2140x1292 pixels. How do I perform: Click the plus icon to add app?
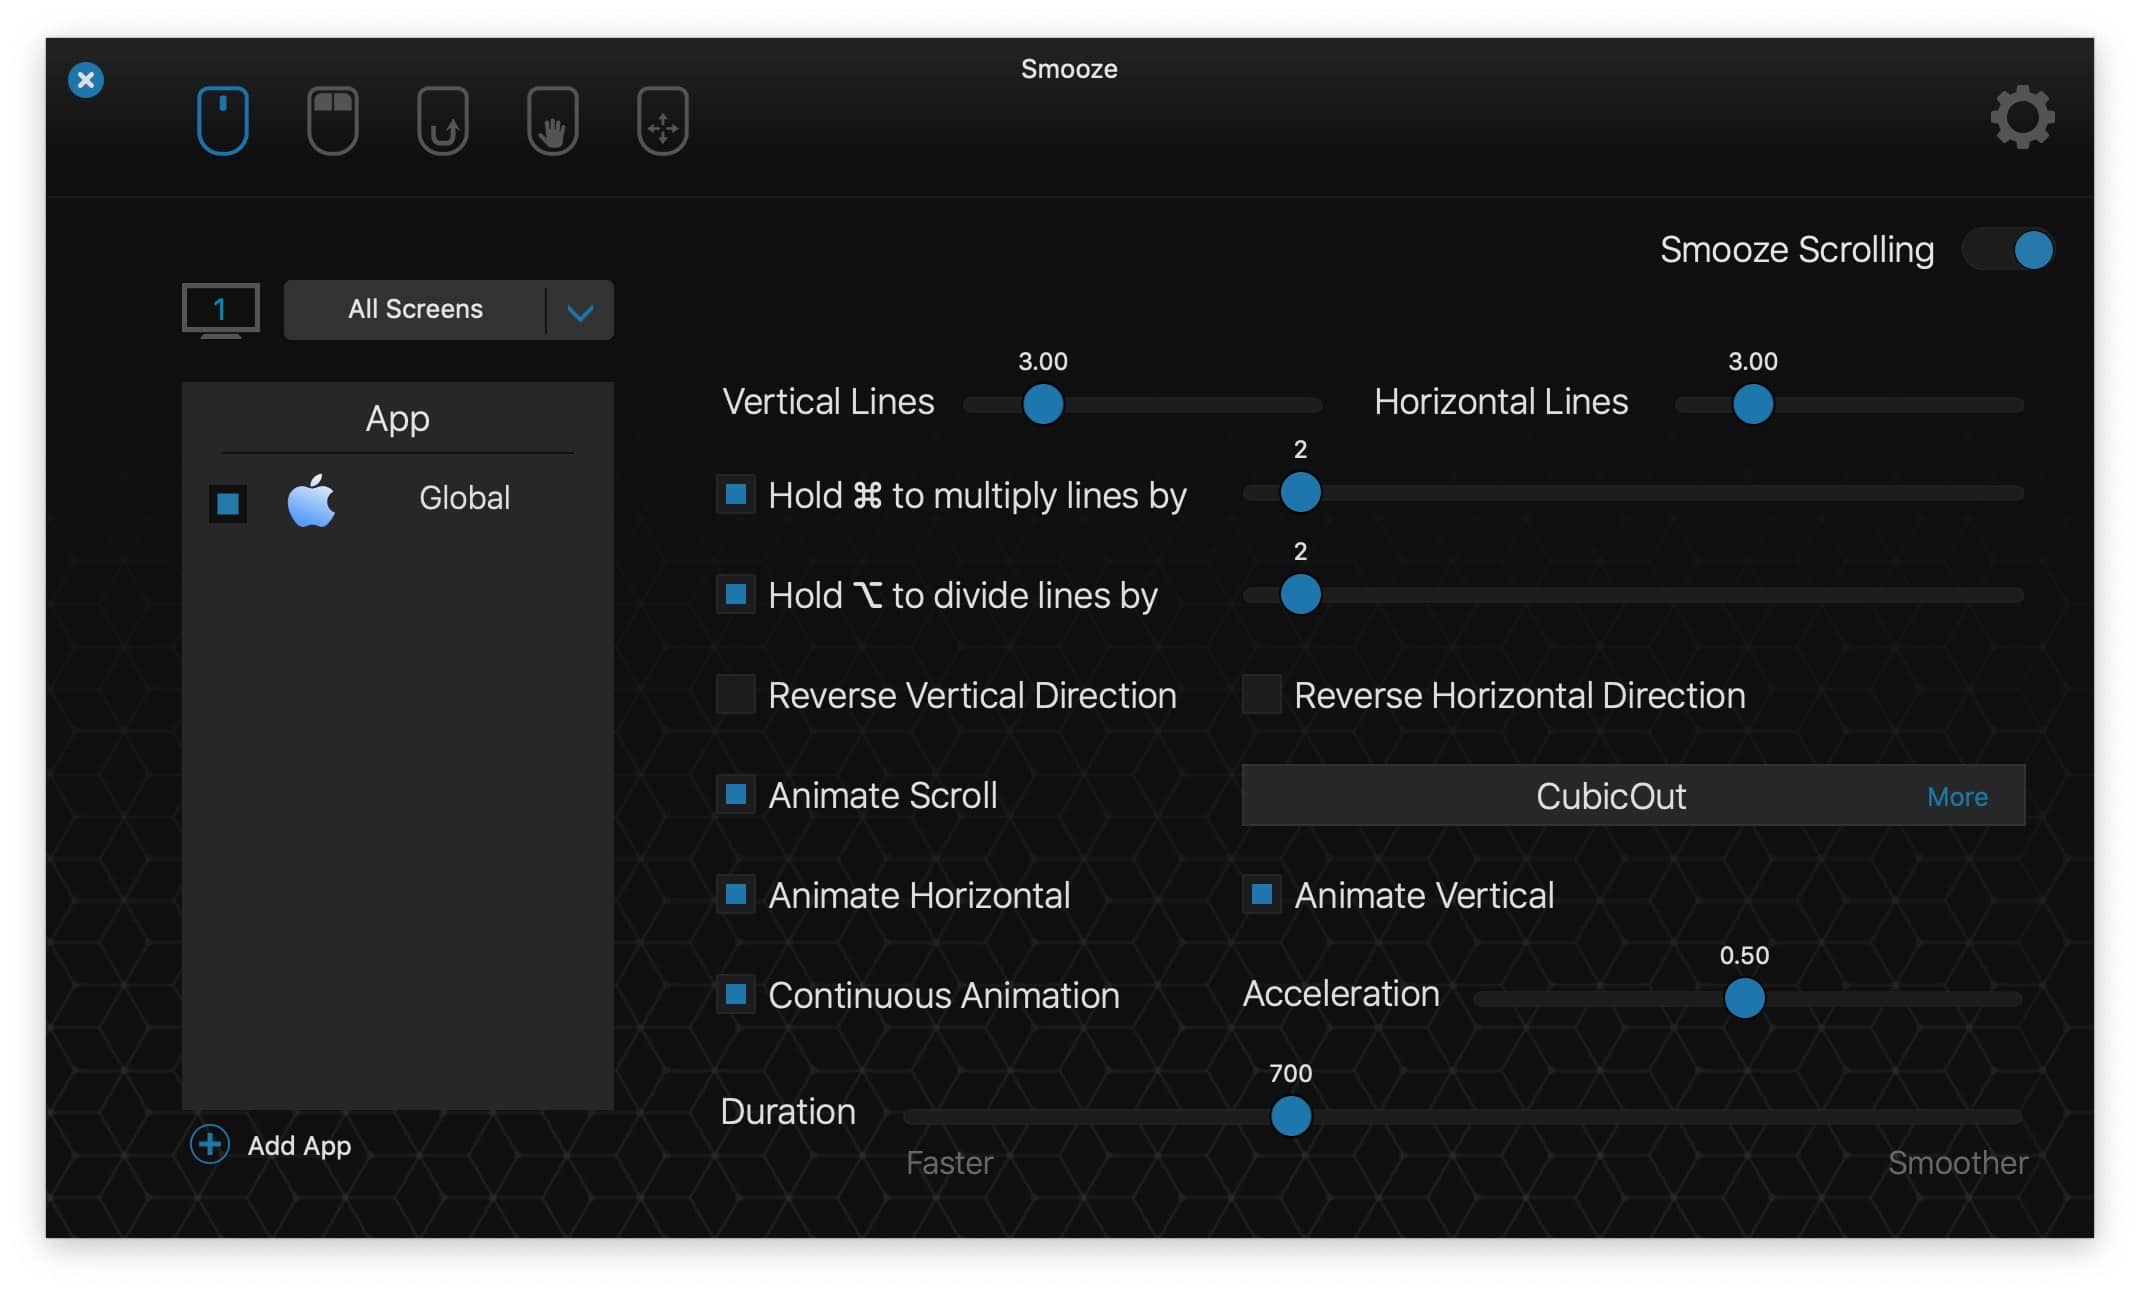pyautogui.click(x=210, y=1144)
